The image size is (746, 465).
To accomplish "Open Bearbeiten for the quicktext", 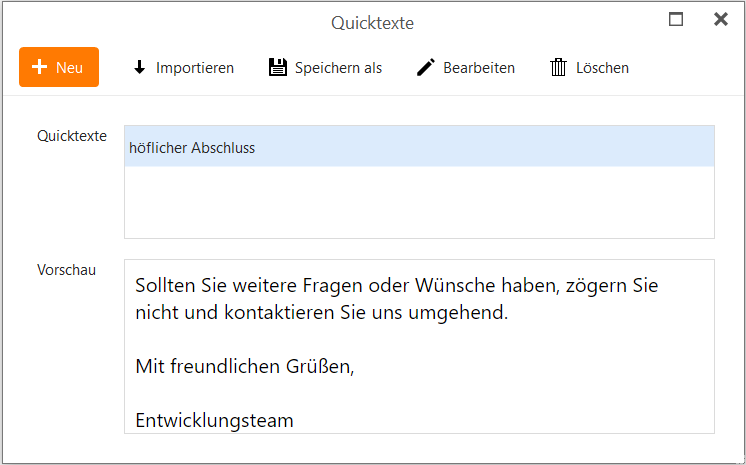I will click(479, 68).
